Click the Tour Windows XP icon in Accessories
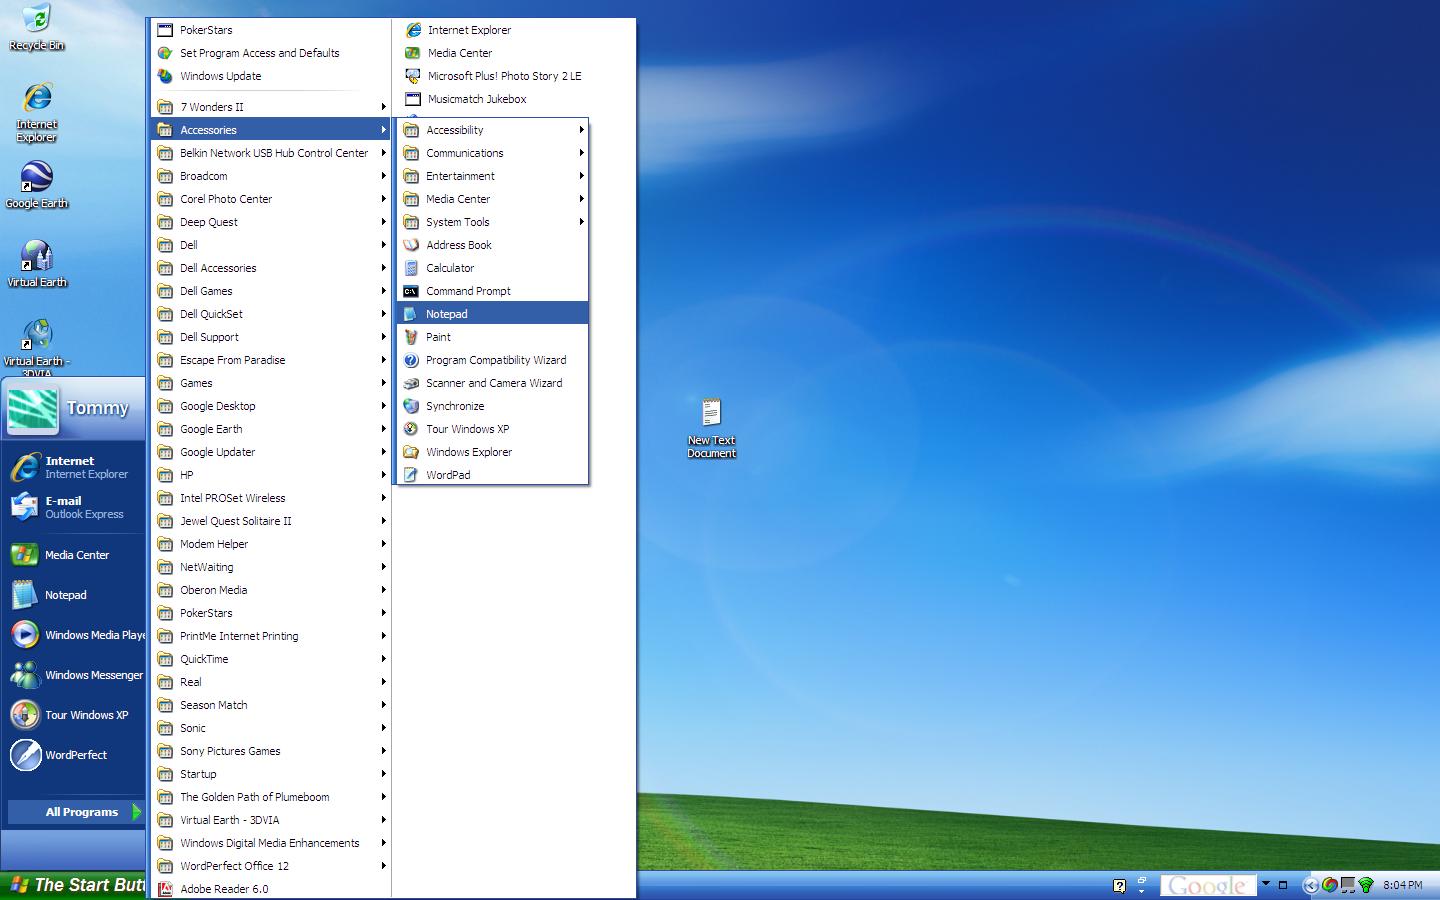Image resolution: width=1440 pixels, height=900 pixels. (x=411, y=429)
